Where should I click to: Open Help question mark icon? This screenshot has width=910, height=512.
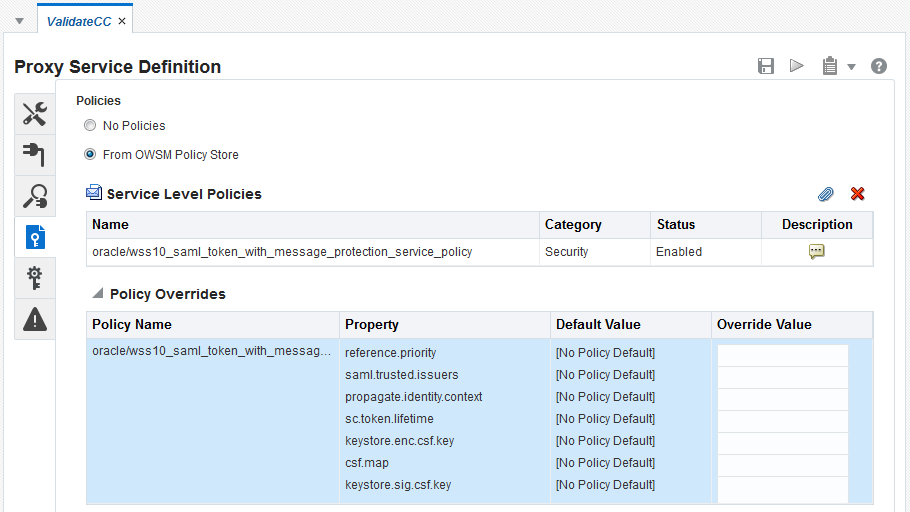click(x=879, y=66)
